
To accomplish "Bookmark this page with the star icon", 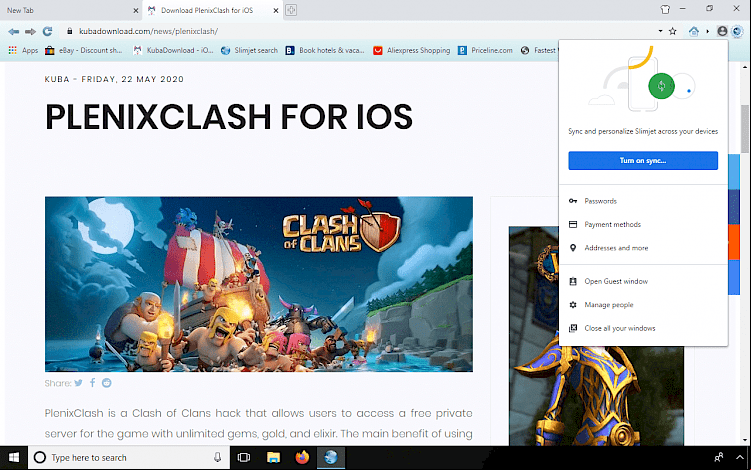I will point(672,31).
